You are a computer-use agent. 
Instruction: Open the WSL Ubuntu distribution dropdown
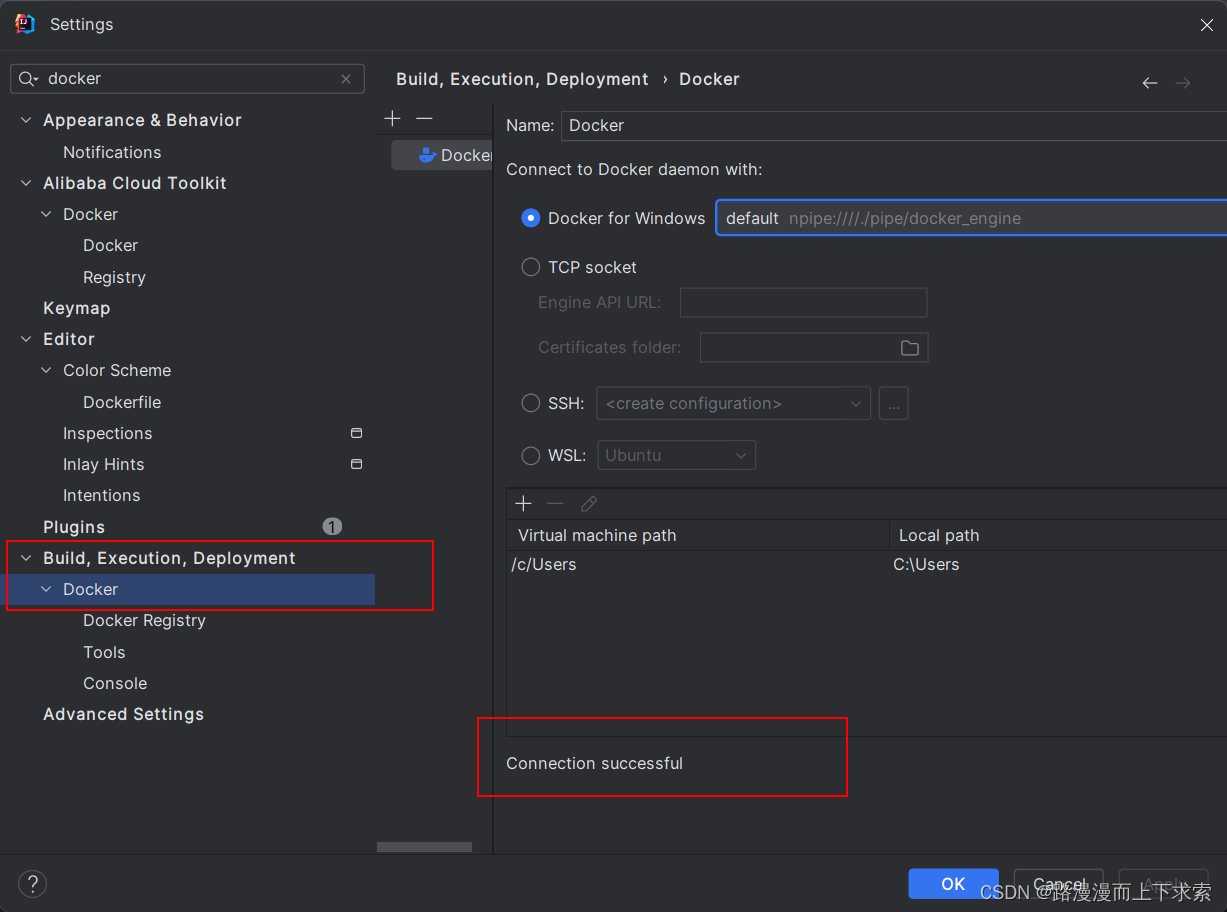pyautogui.click(x=676, y=455)
